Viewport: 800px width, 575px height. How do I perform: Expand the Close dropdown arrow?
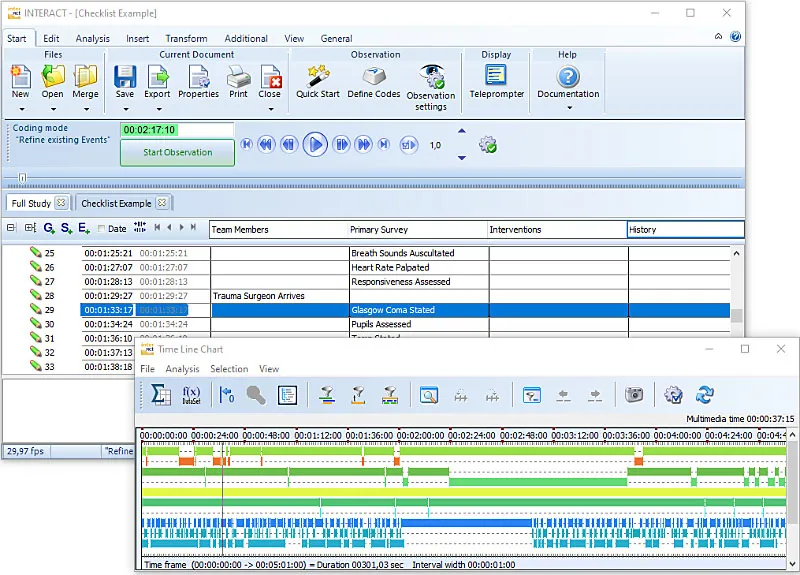point(271,109)
